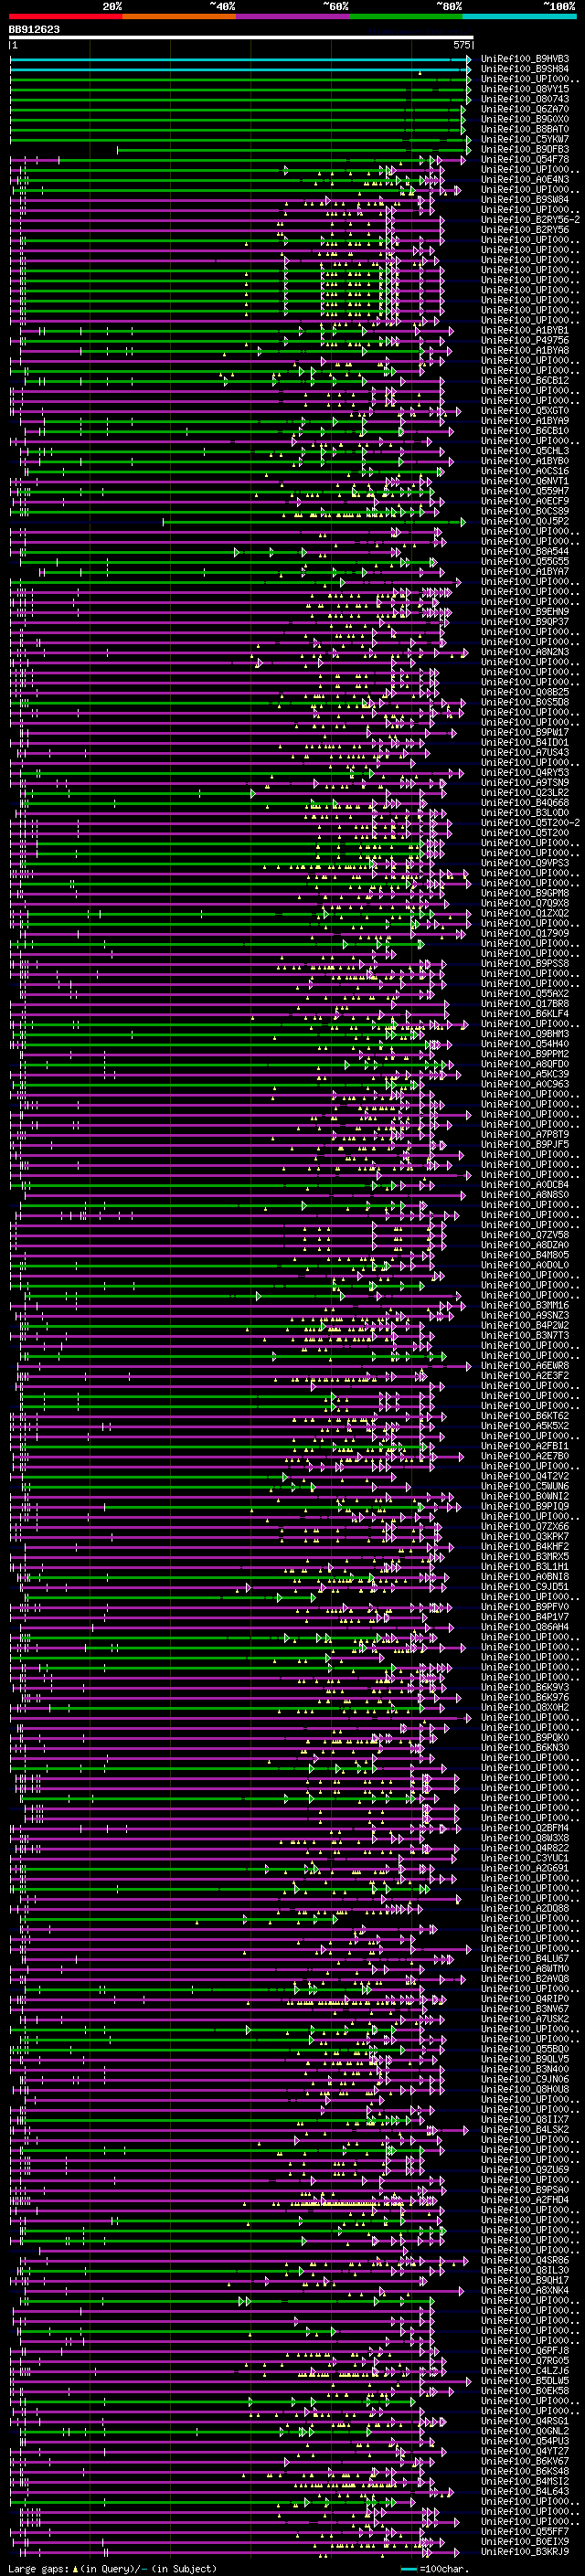Select the UniRef100_Q08B25 entry

click(525, 692)
